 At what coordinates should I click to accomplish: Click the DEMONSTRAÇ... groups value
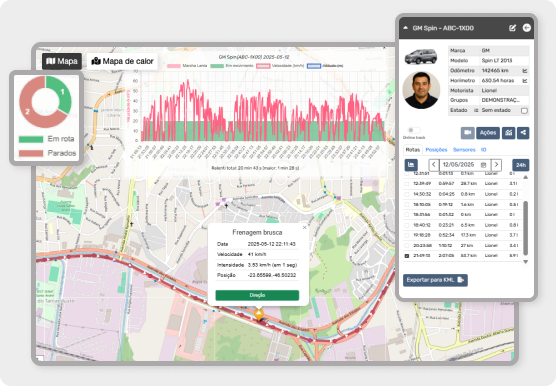(x=500, y=100)
